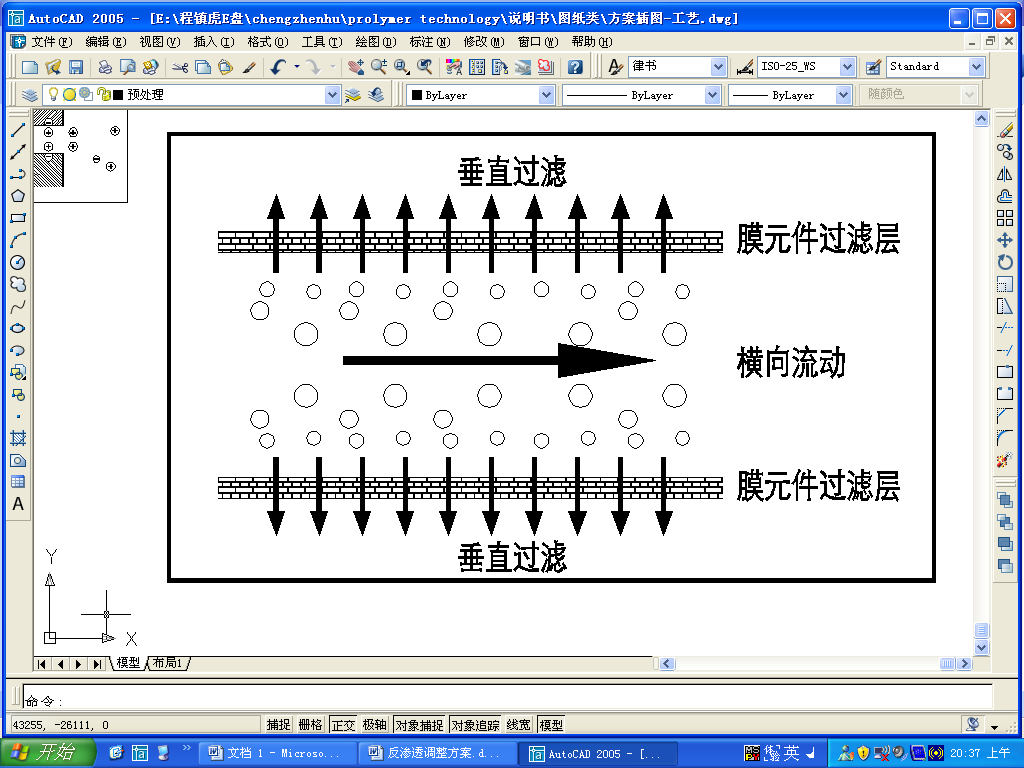This screenshot has height=768, width=1024.
Task: Open the ISO-25_WS dimension style dropdown
Action: [x=847, y=67]
